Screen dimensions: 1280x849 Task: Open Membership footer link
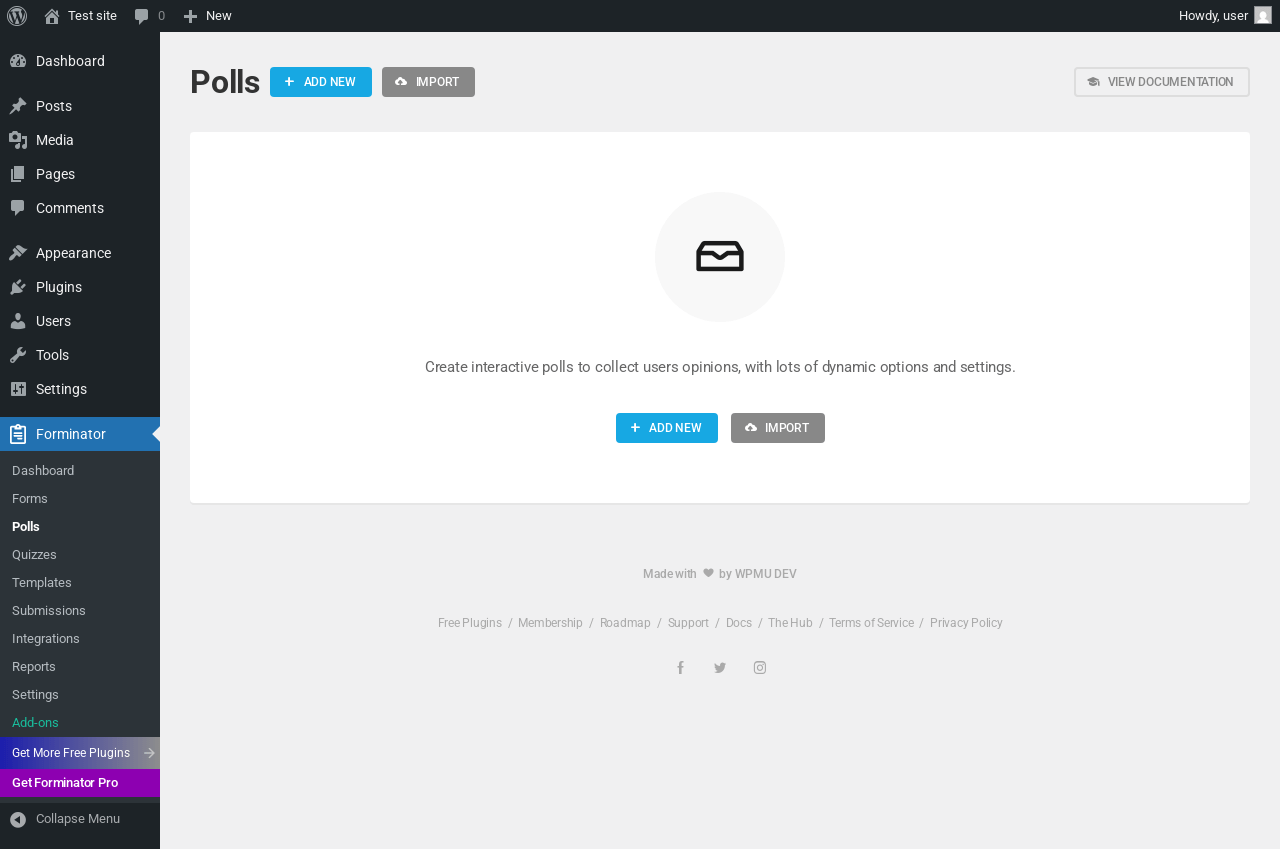[550, 623]
